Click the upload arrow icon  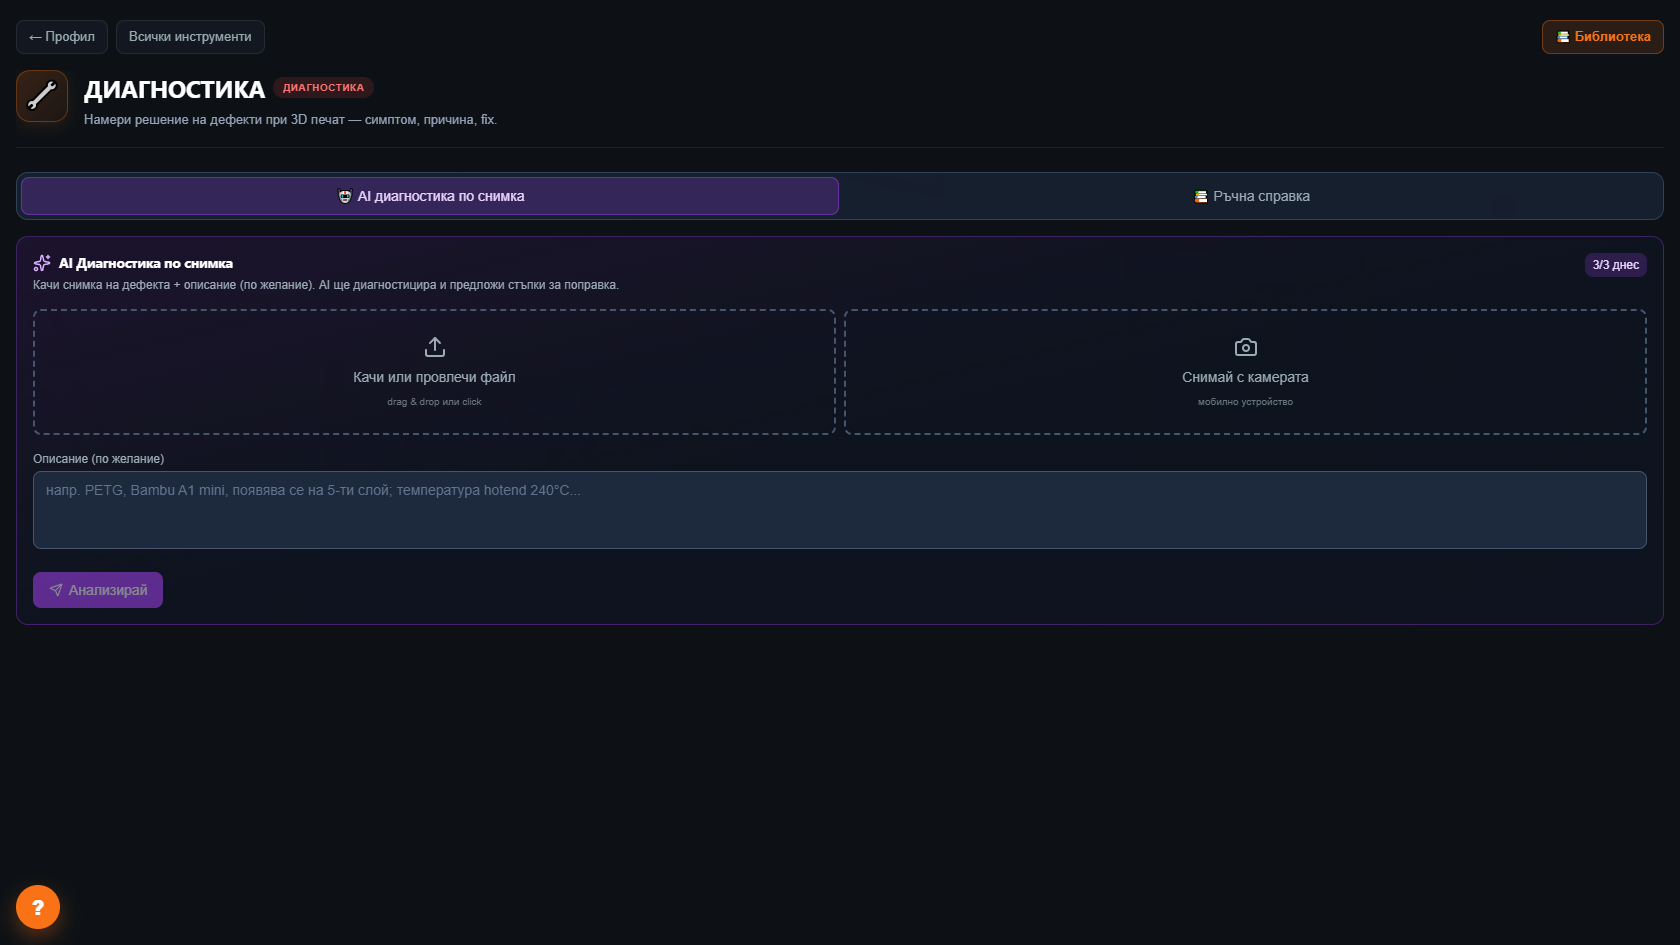point(434,347)
